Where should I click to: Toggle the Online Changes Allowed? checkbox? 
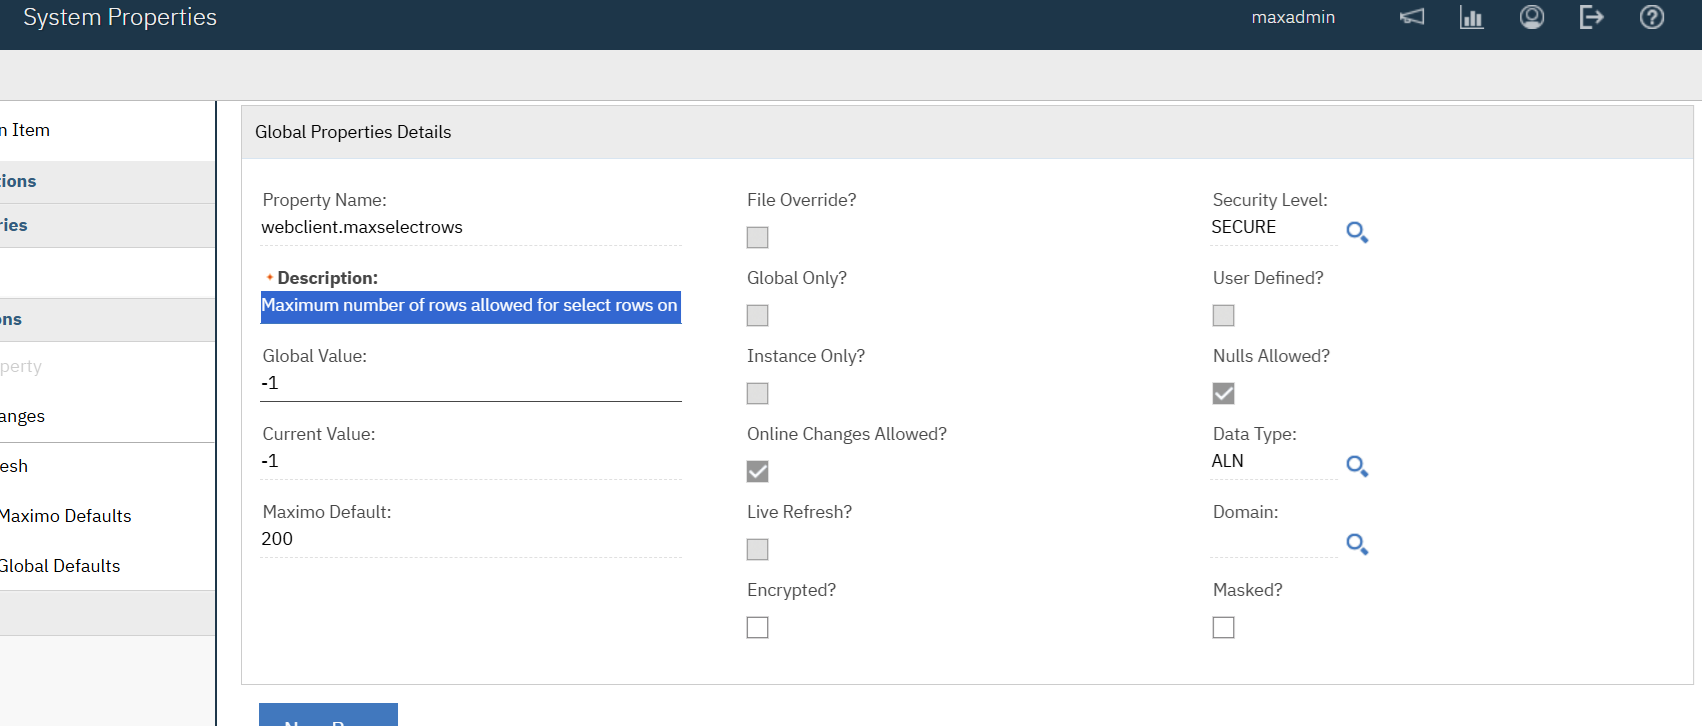pyautogui.click(x=758, y=471)
